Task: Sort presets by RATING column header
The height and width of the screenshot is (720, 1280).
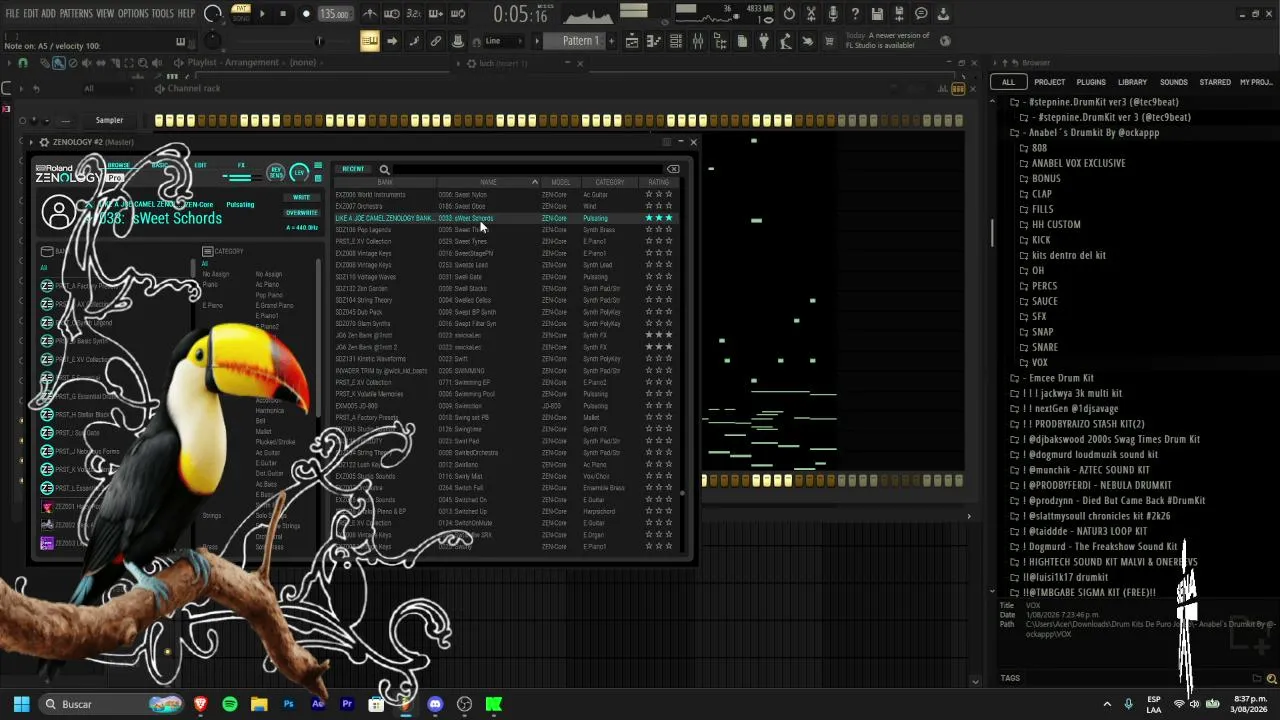Action: (658, 182)
